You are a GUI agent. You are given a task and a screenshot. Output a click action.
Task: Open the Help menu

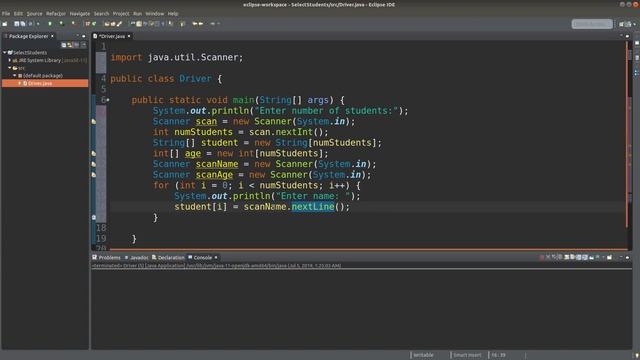point(173,13)
